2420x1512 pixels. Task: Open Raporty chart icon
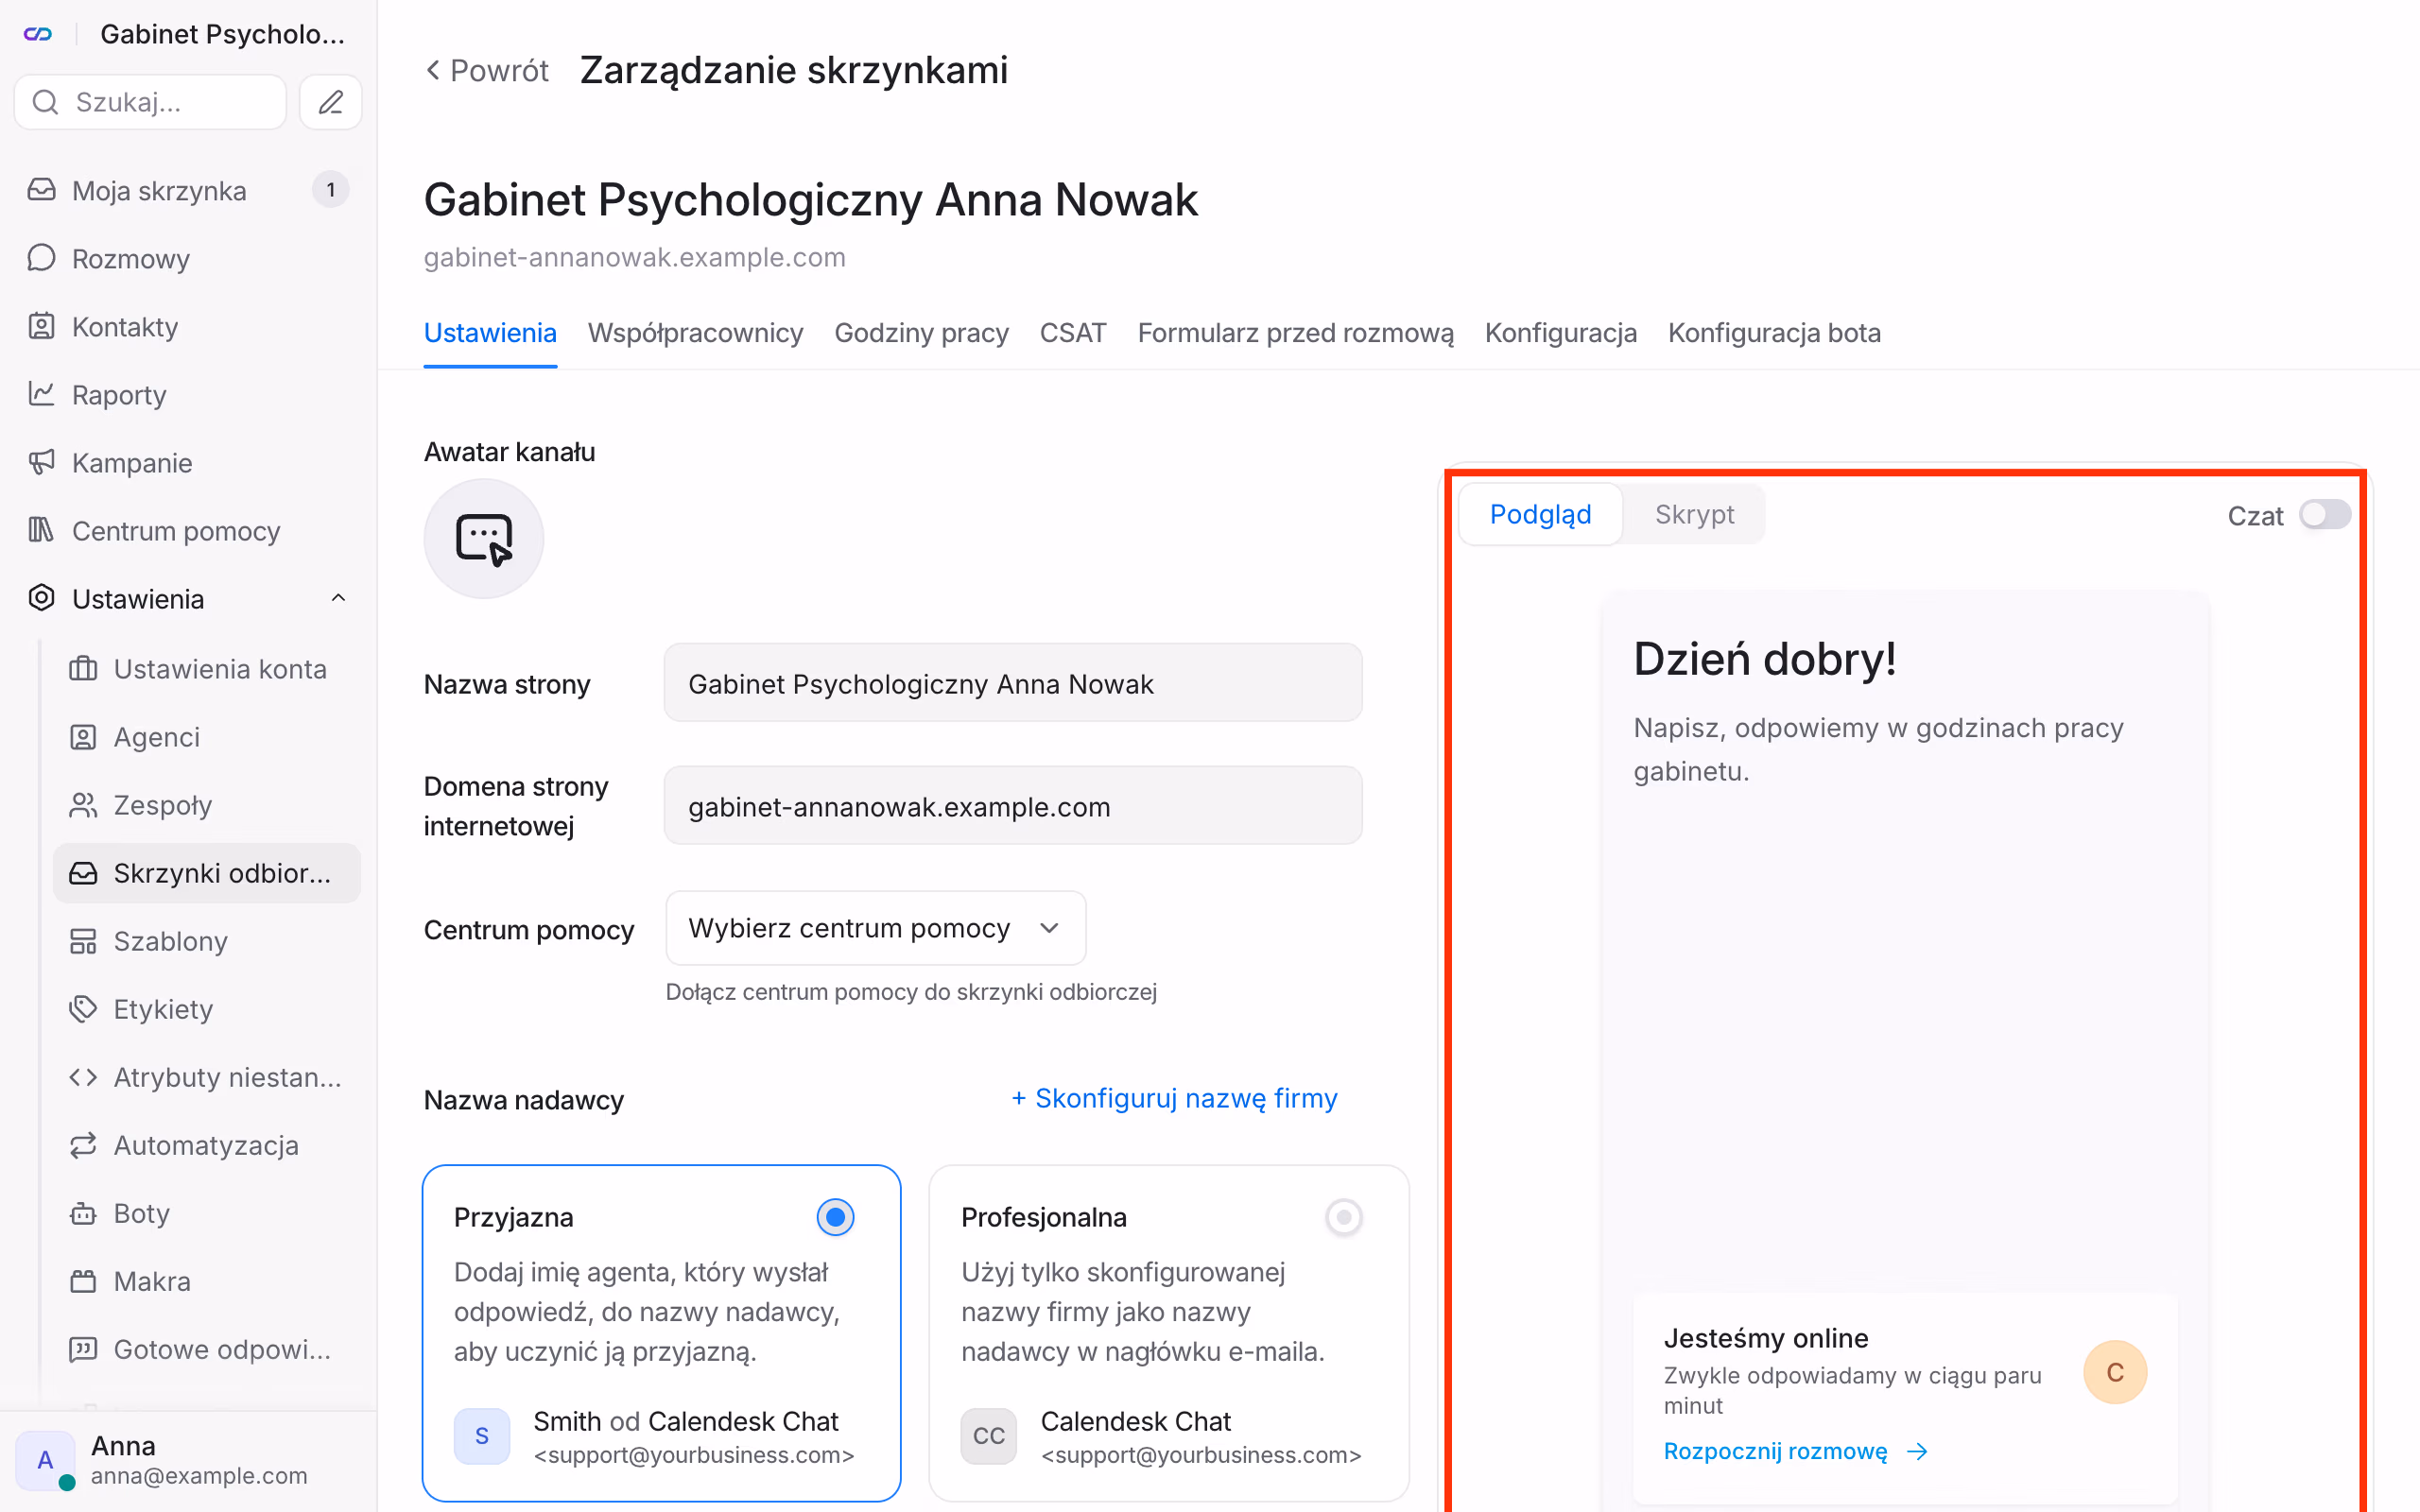[41, 394]
